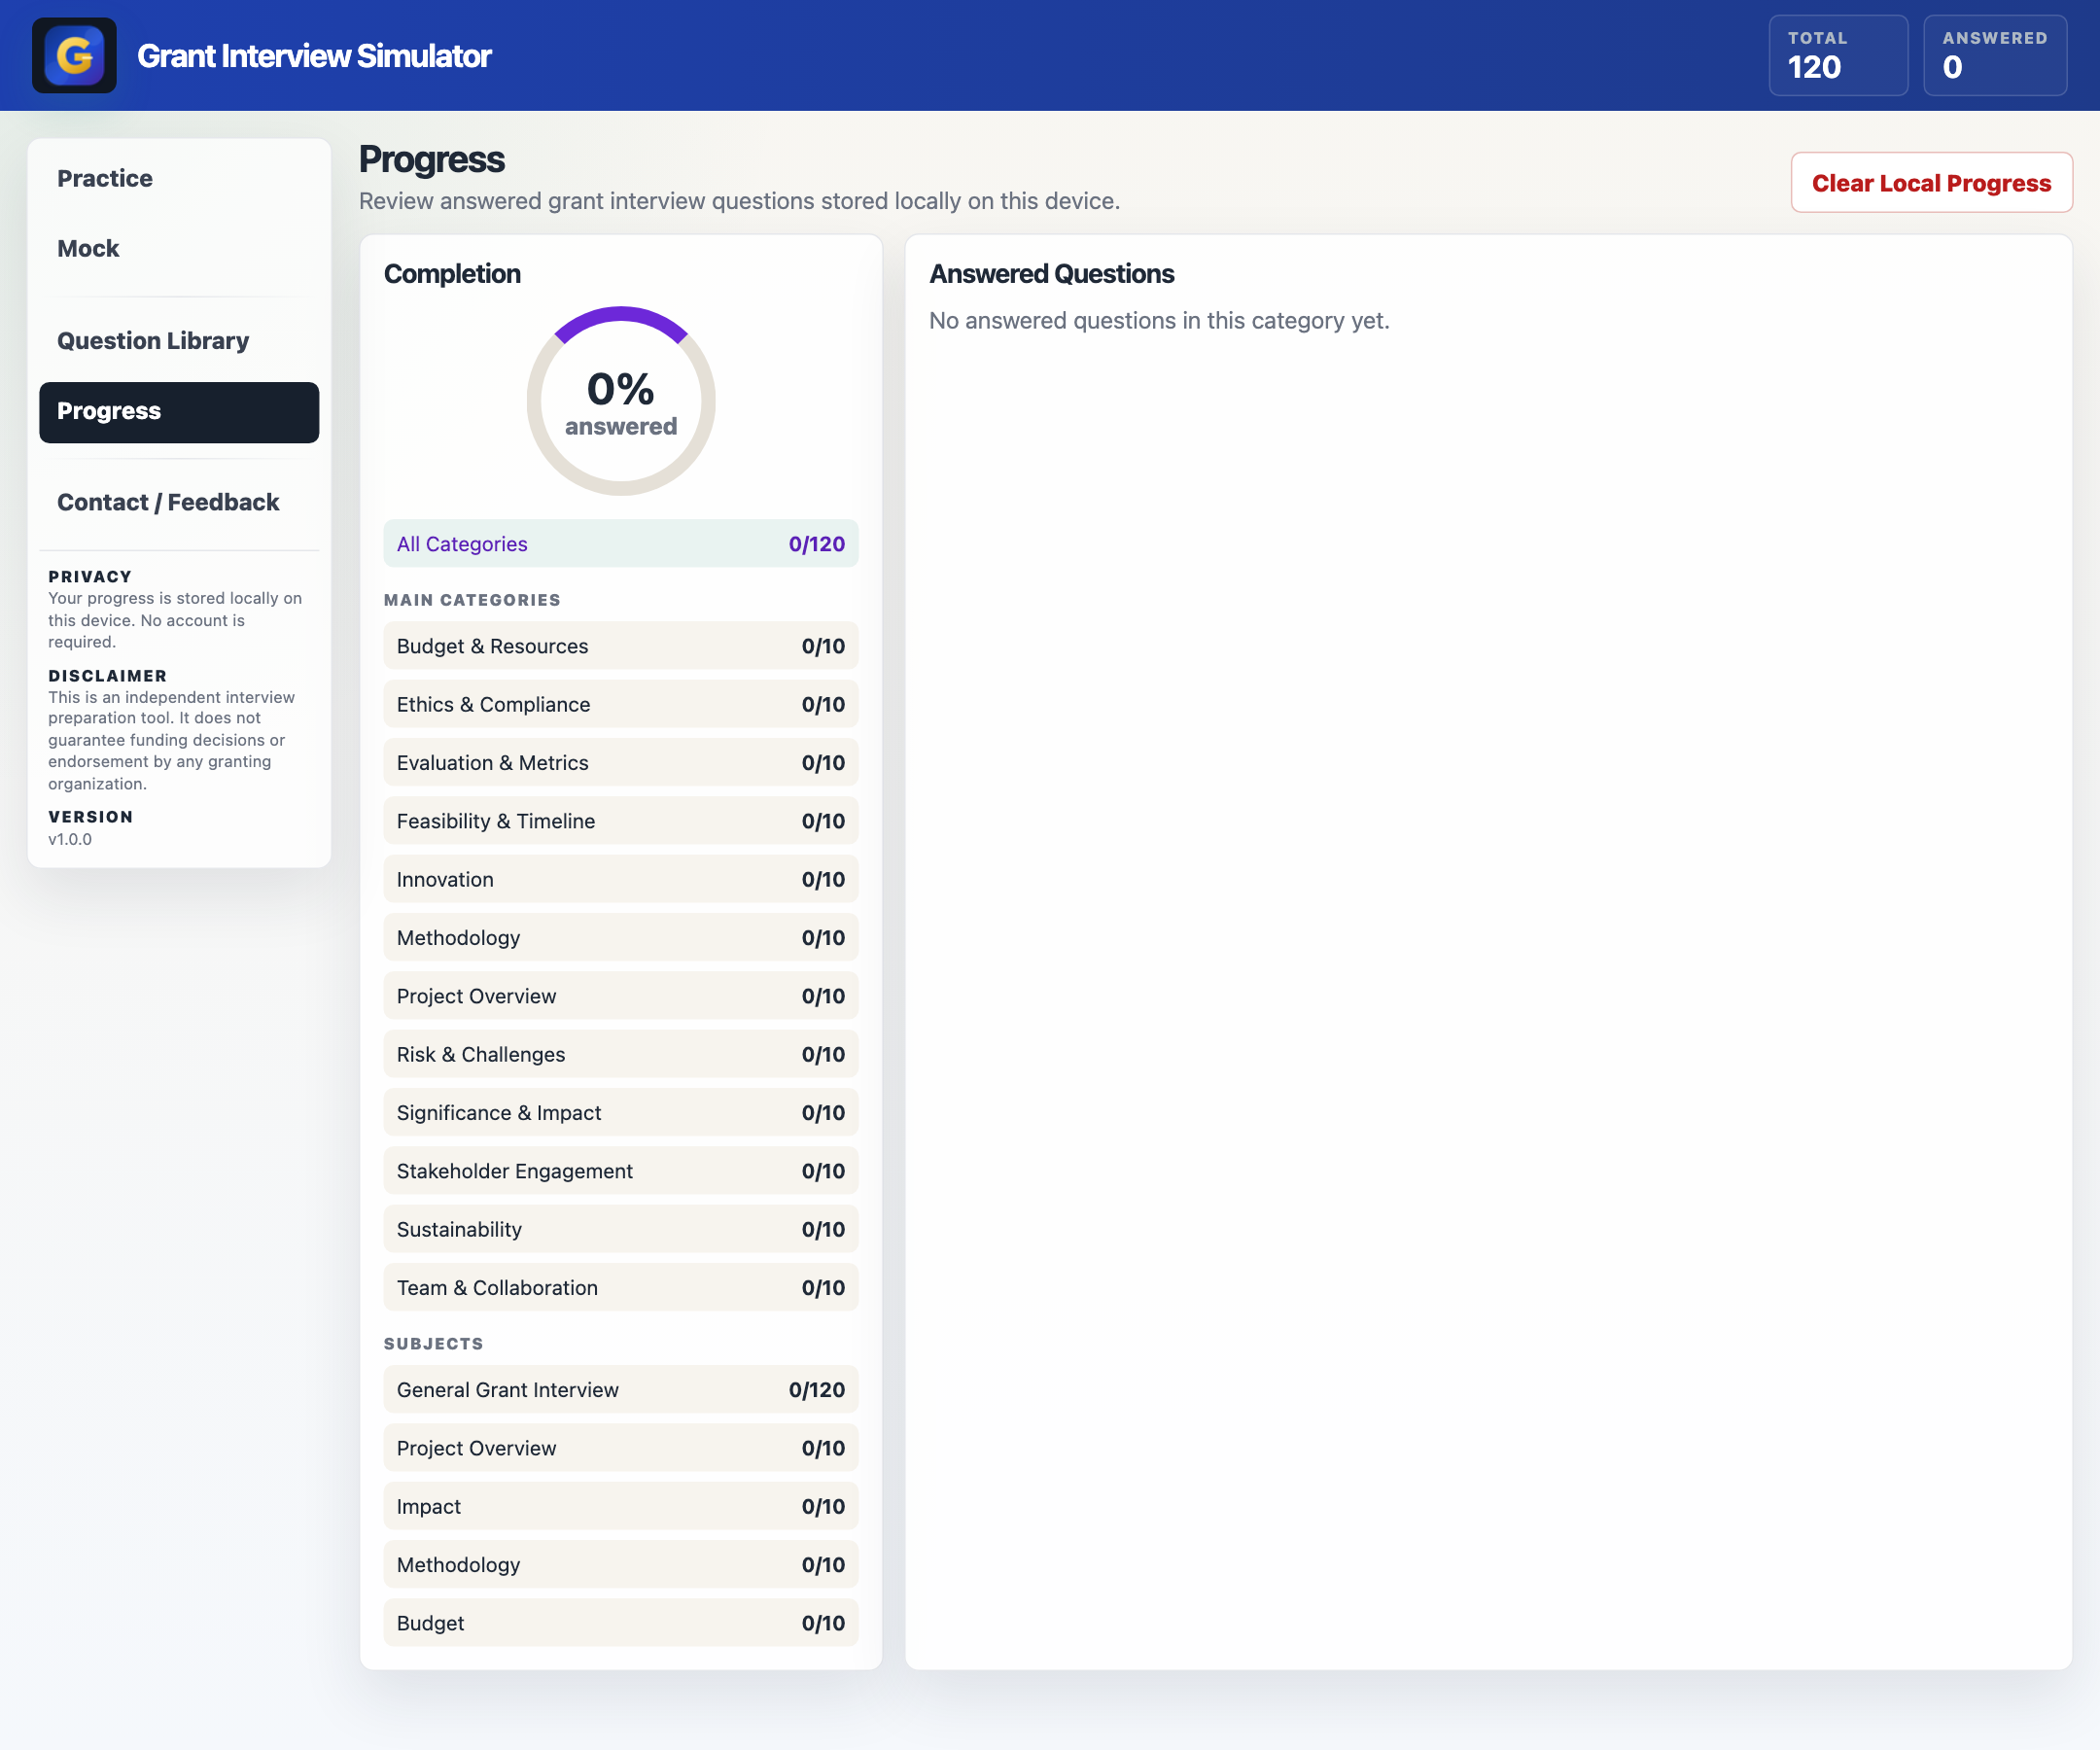Click the version v1.0.0 text
2100x1750 pixels.
click(x=70, y=840)
